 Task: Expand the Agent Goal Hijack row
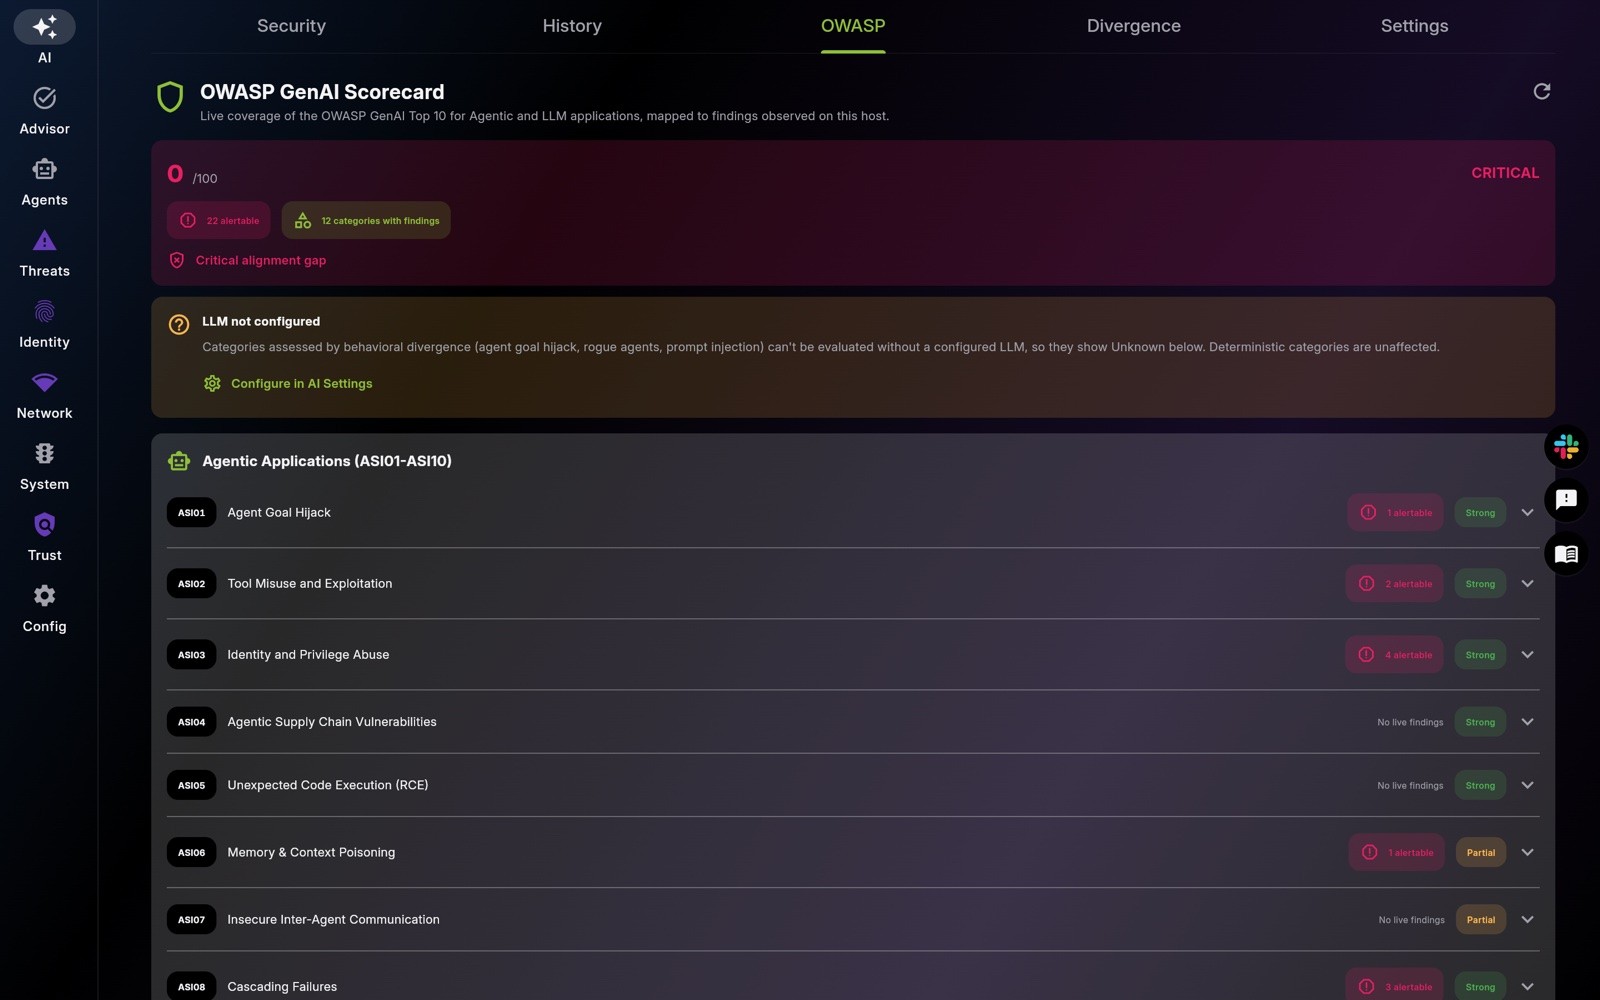click(x=1527, y=512)
